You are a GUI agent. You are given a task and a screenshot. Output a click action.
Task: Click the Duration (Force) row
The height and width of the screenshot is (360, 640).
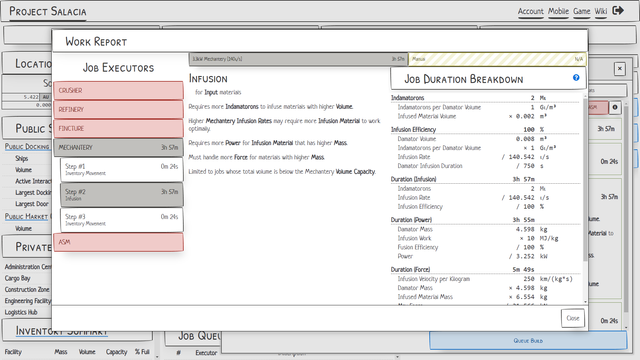point(485,269)
